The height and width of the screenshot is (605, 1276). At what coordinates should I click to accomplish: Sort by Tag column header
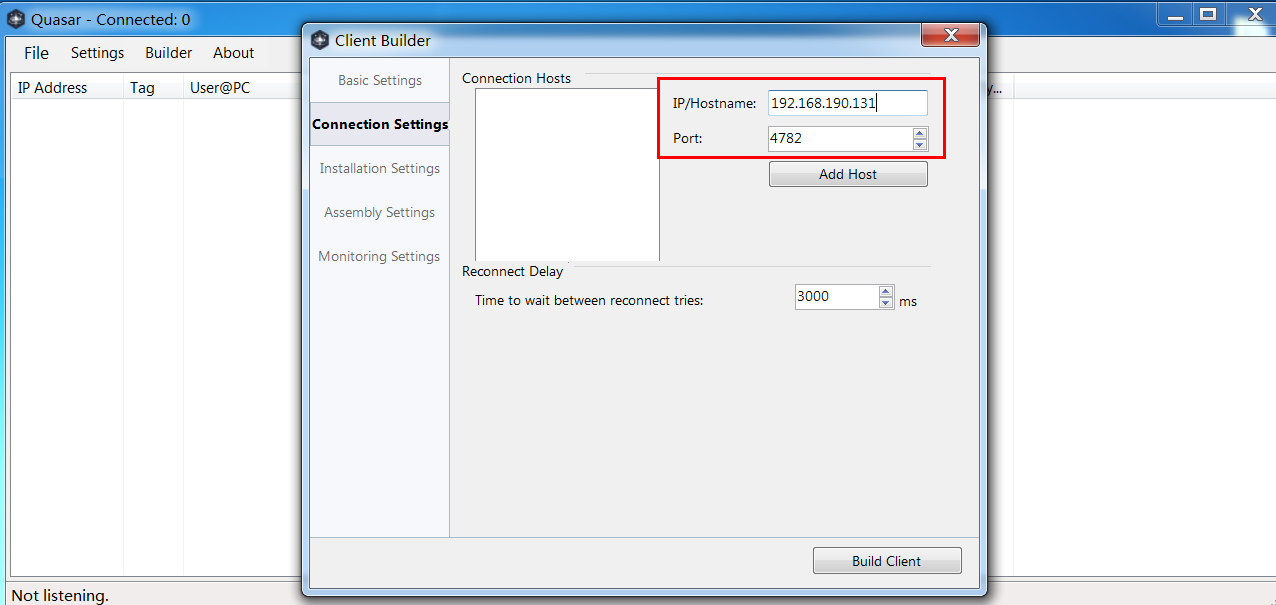[153, 88]
